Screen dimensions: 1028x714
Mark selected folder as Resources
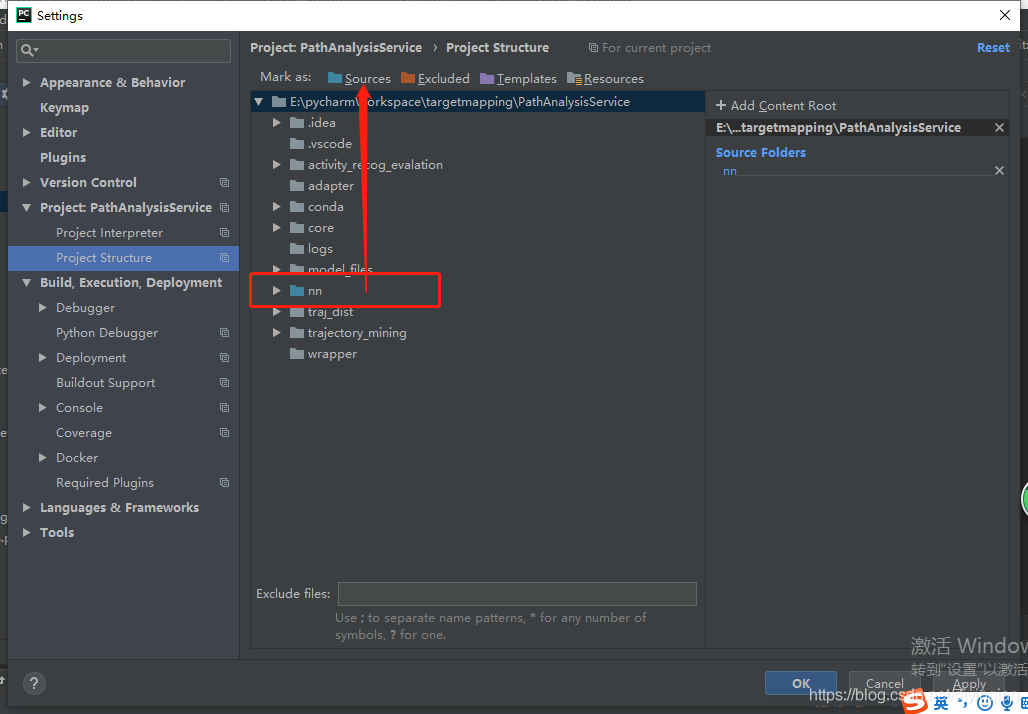click(x=605, y=79)
